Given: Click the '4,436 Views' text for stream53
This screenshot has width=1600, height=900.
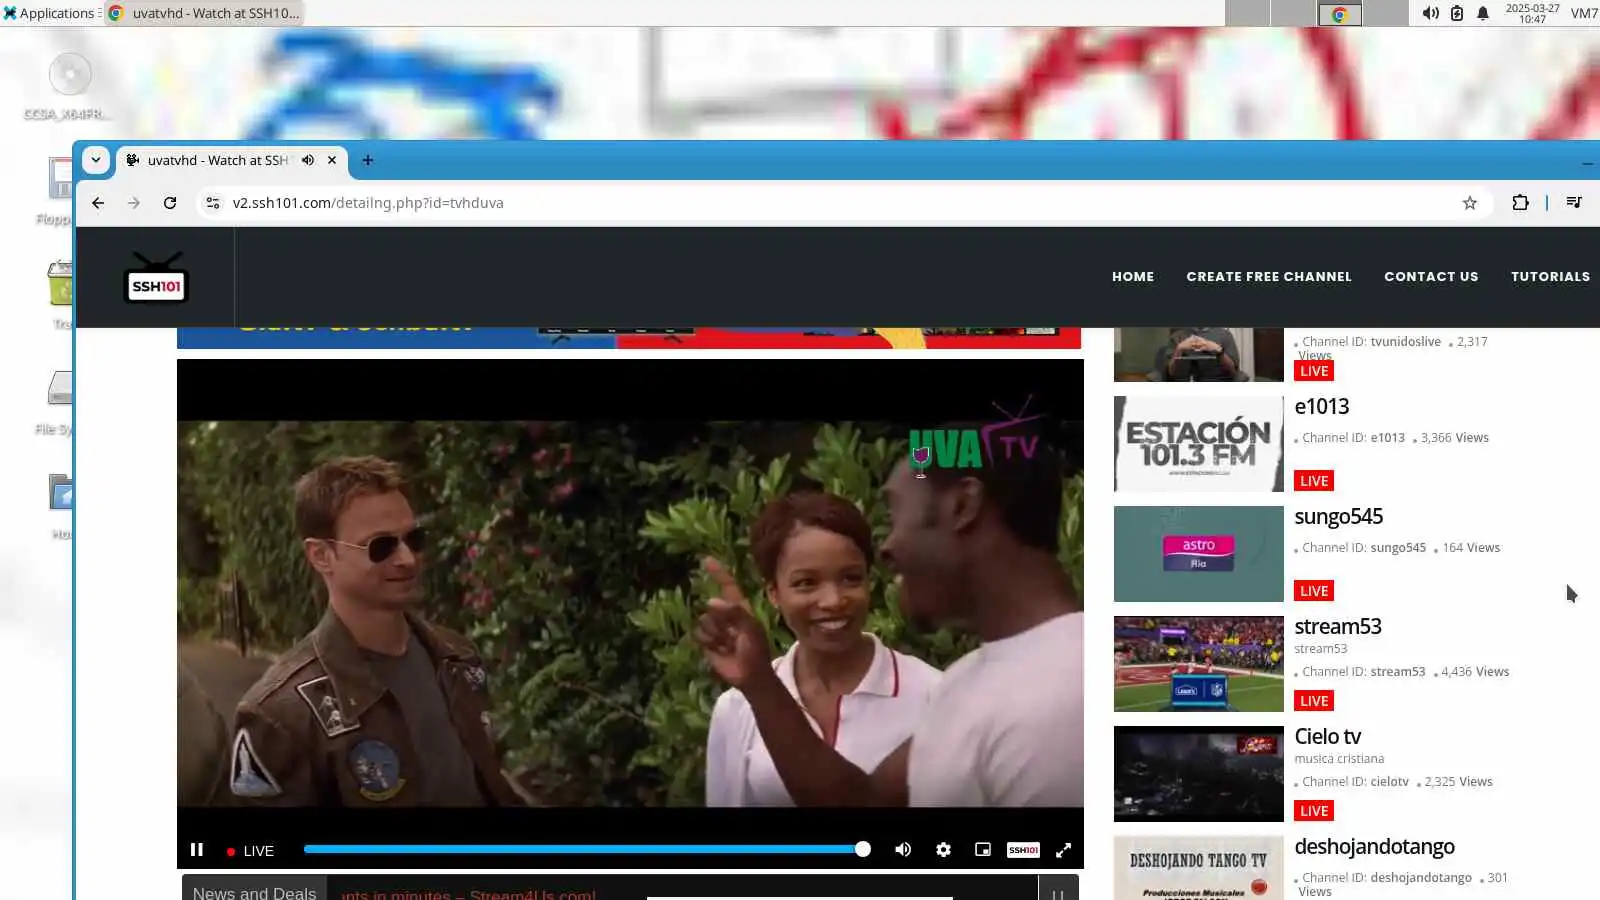Looking at the screenshot, I should [x=1475, y=672].
